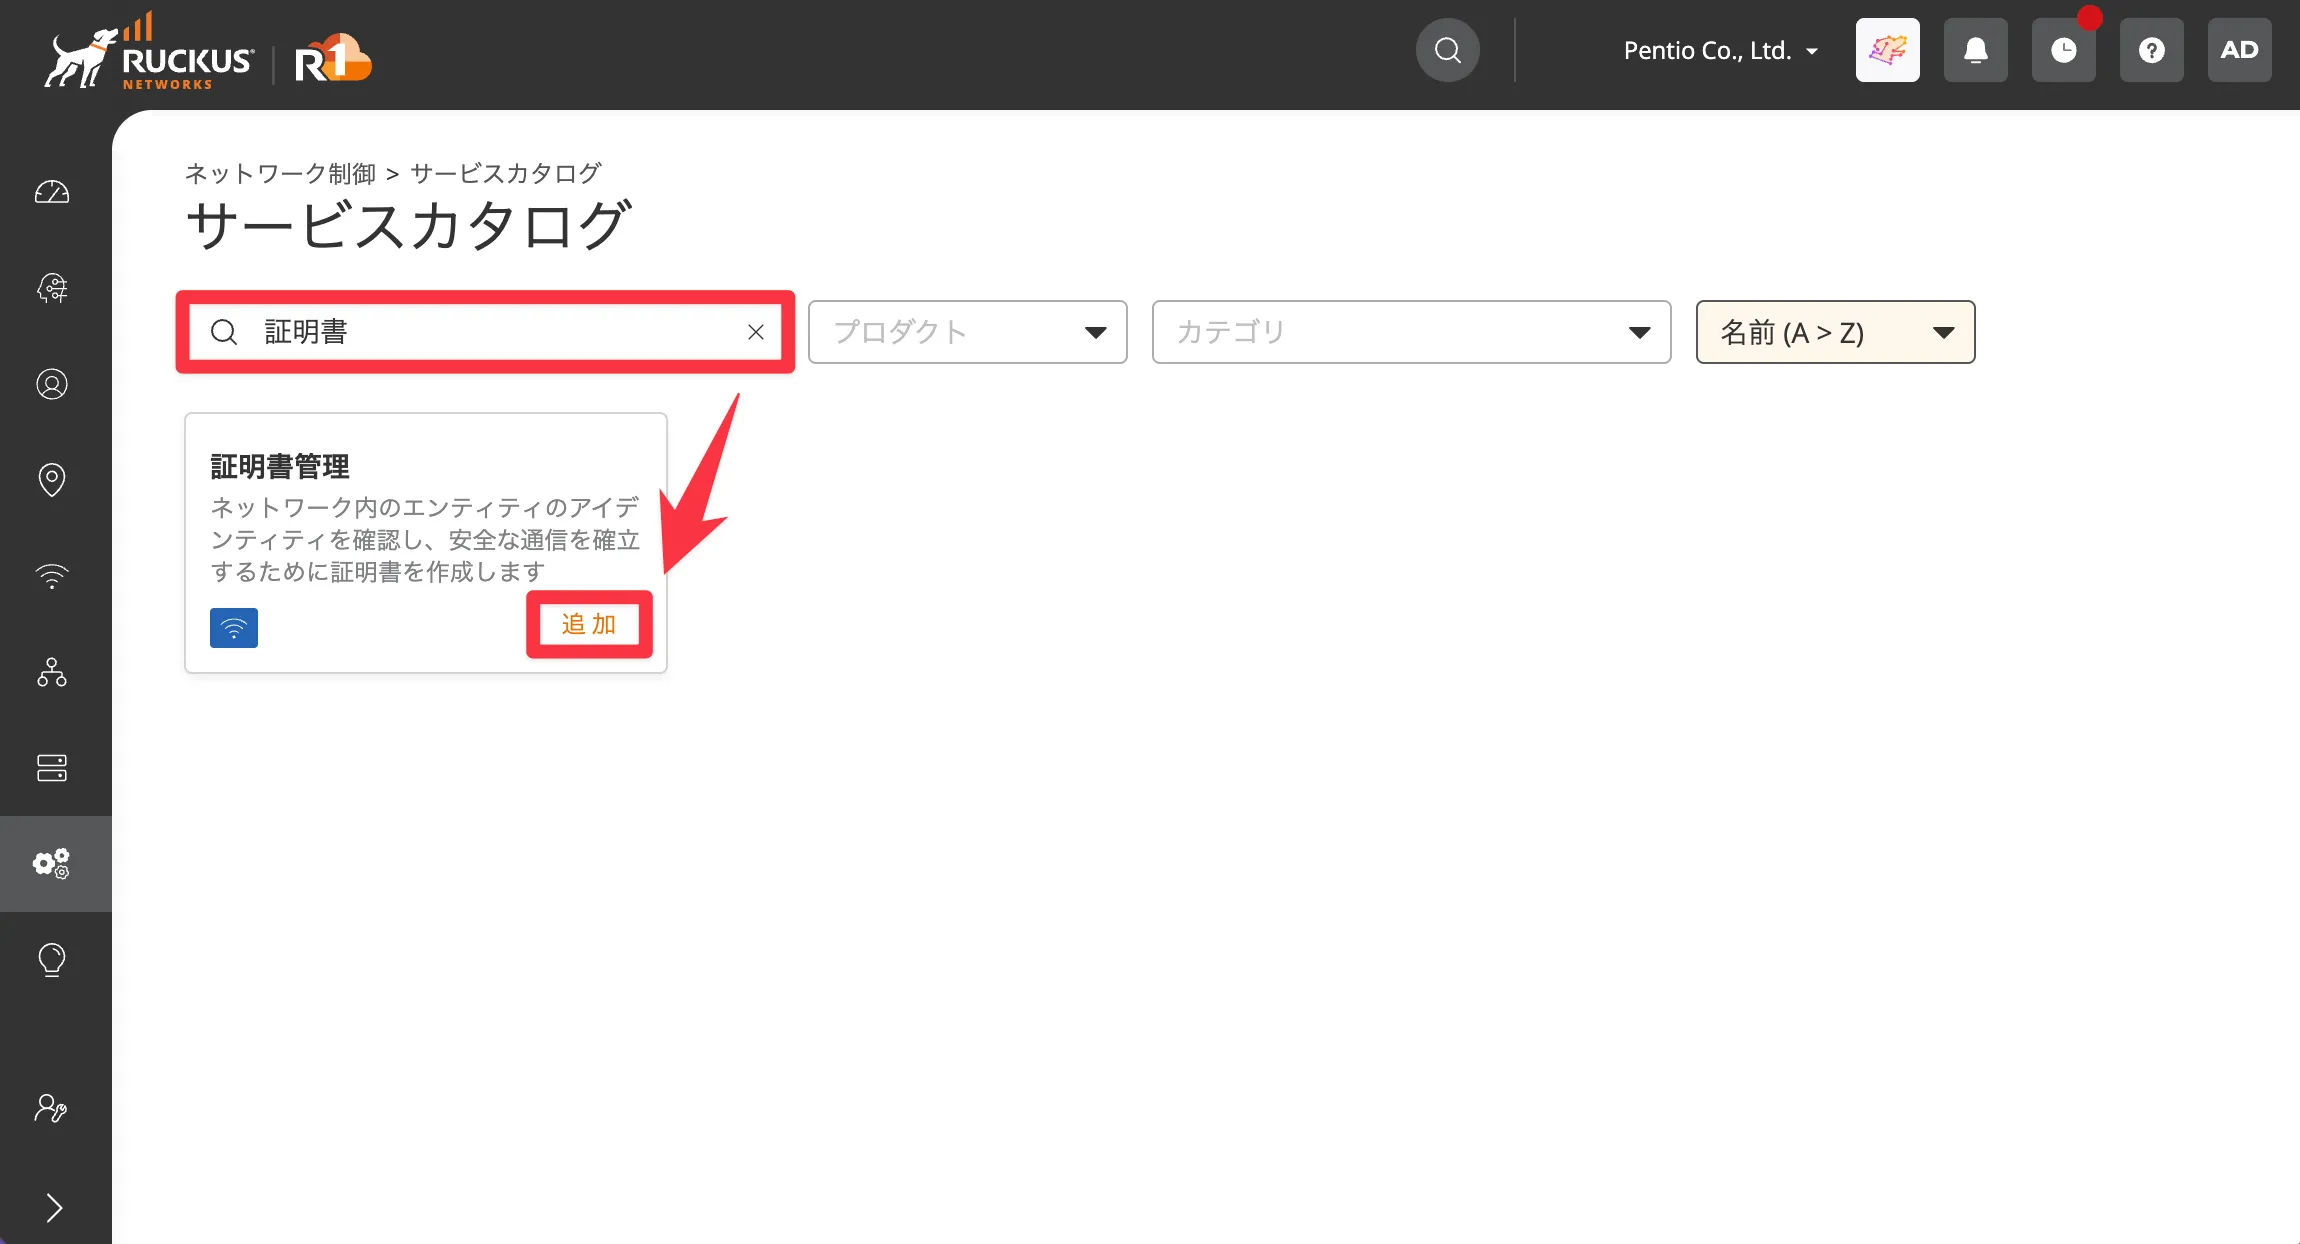The width and height of the screenshot is (2300, 1244).
Task: Open the Pentio Co., Ltd. tenant dropdown
Action: tap(1720, 51)
